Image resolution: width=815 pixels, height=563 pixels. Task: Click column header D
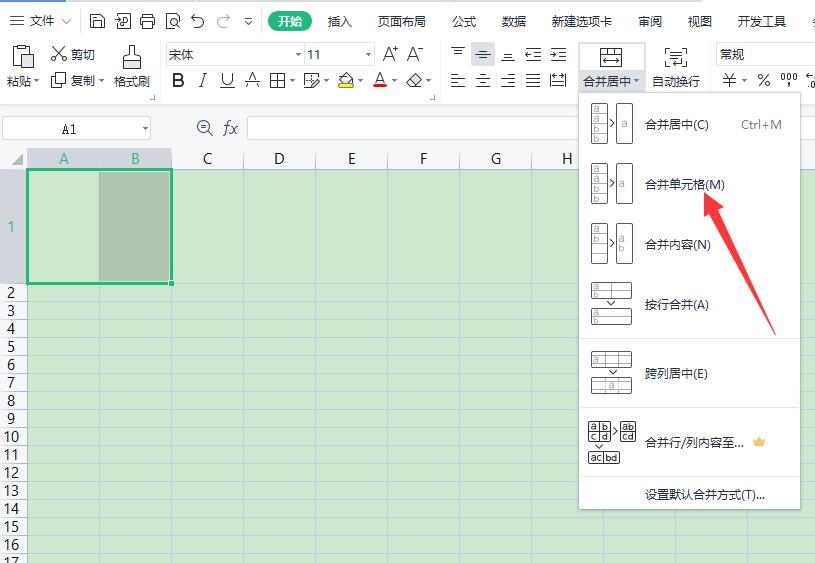tap(279, 159)
